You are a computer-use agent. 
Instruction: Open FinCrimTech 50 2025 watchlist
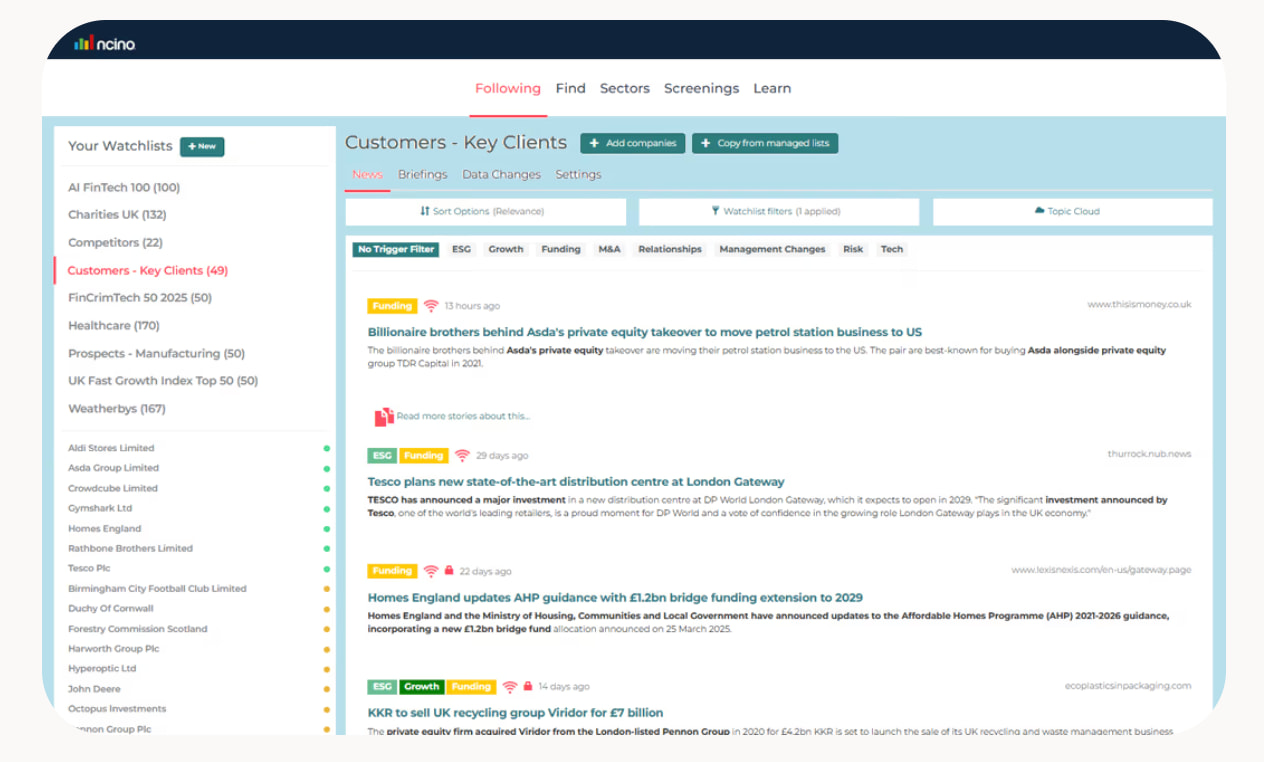tap(140, 298)
